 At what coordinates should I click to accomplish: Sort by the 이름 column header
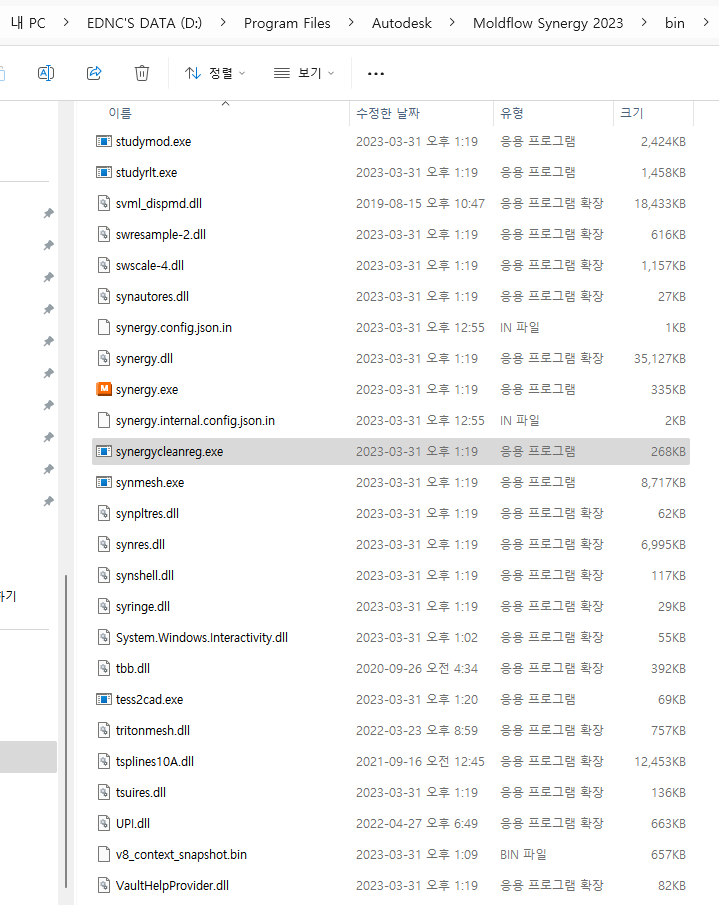coord(120,113)
